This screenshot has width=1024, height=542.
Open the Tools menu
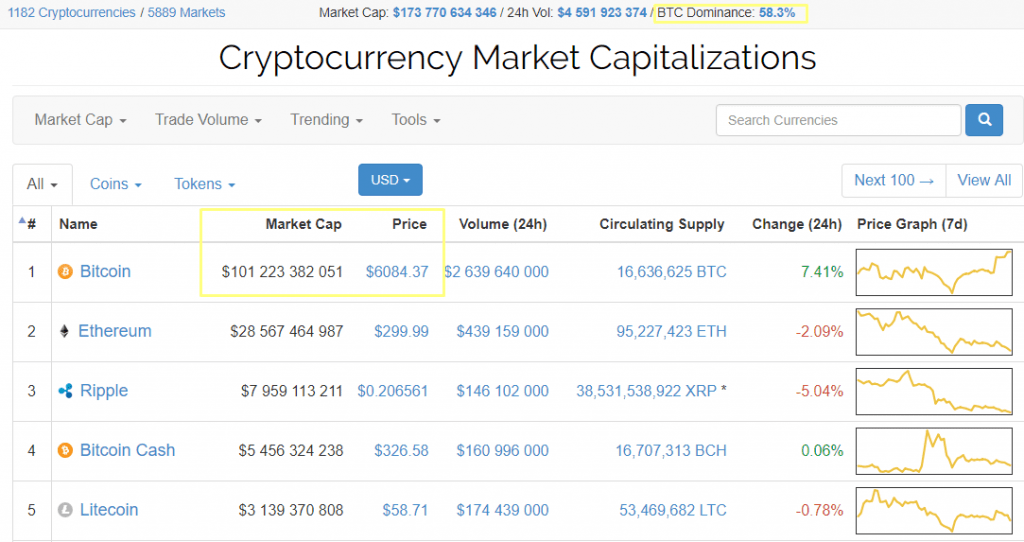415,120
